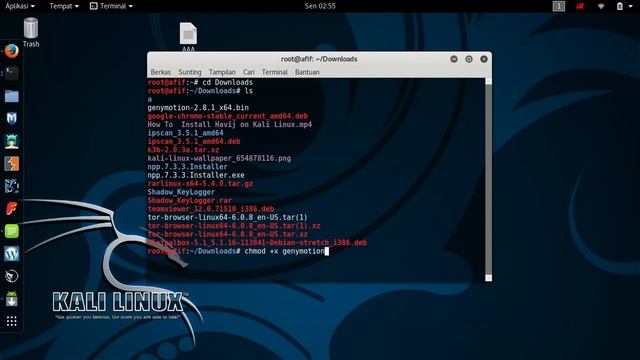
Task: Open the Terminal menu in terminal window
Action: click(x=274, y=72)
